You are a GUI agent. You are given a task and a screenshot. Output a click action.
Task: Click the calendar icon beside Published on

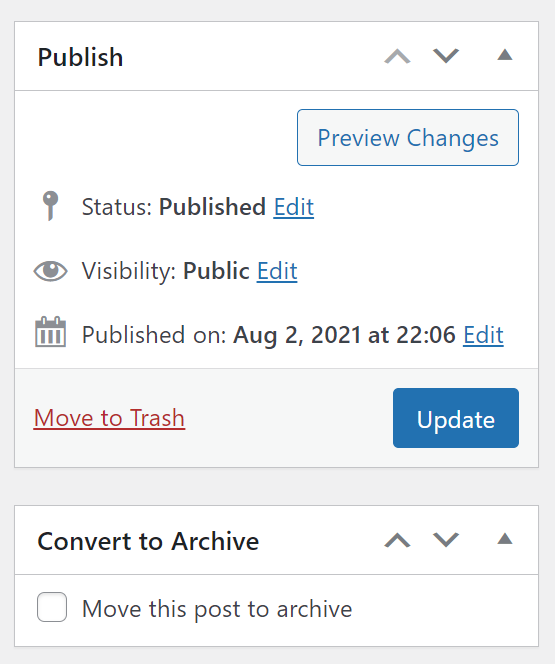[x=50, y=332]
